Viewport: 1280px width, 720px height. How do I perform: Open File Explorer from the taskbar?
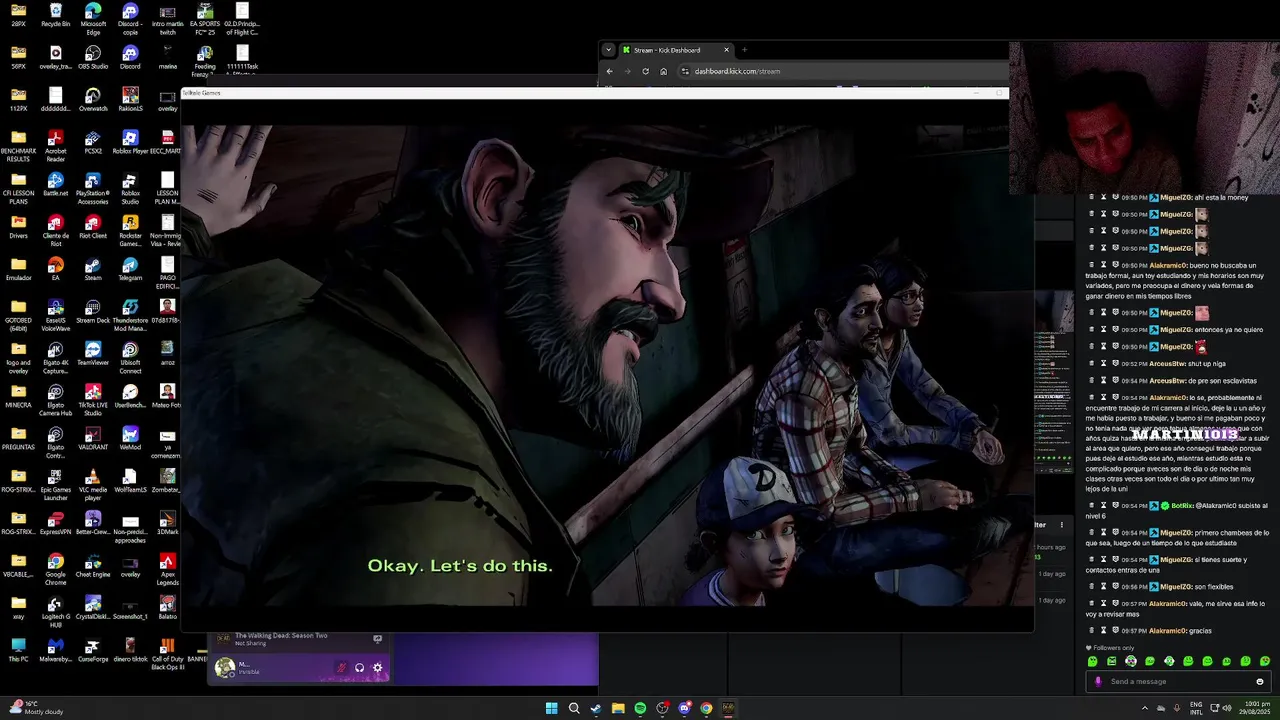coord(618,708)
